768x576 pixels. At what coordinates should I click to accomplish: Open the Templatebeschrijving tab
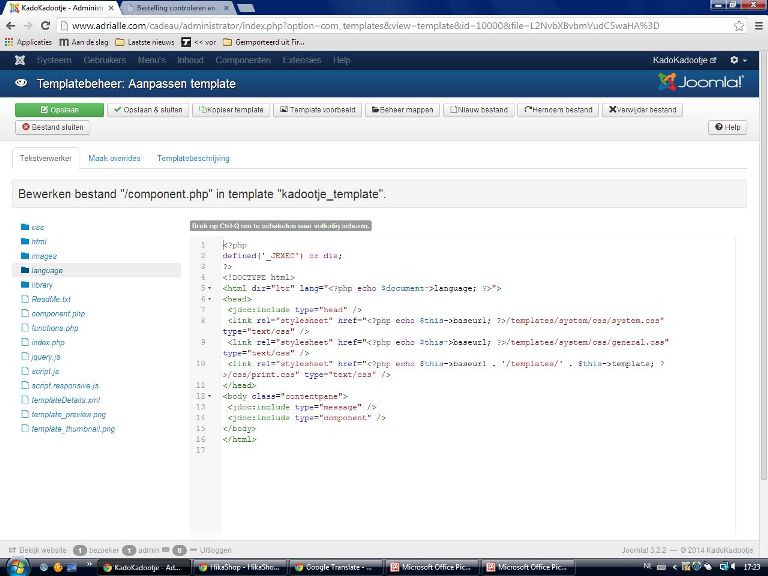(193, 158)
